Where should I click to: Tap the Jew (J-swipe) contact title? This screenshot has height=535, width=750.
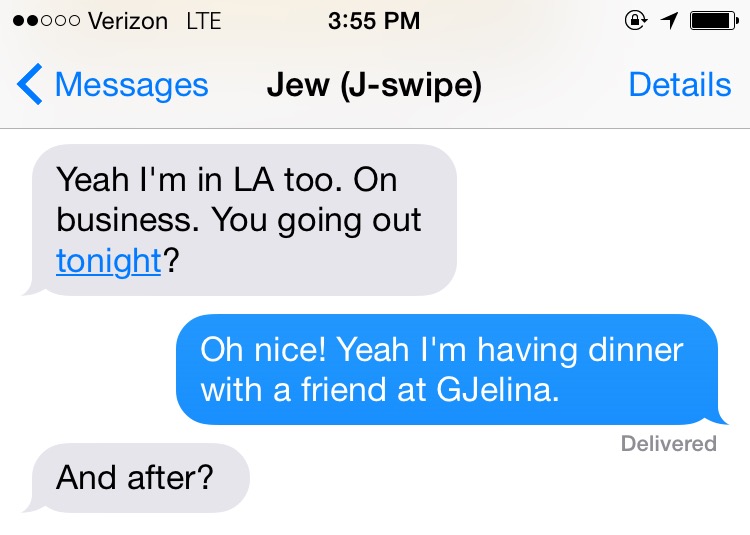pyautogui.click(x=374, y=86)
